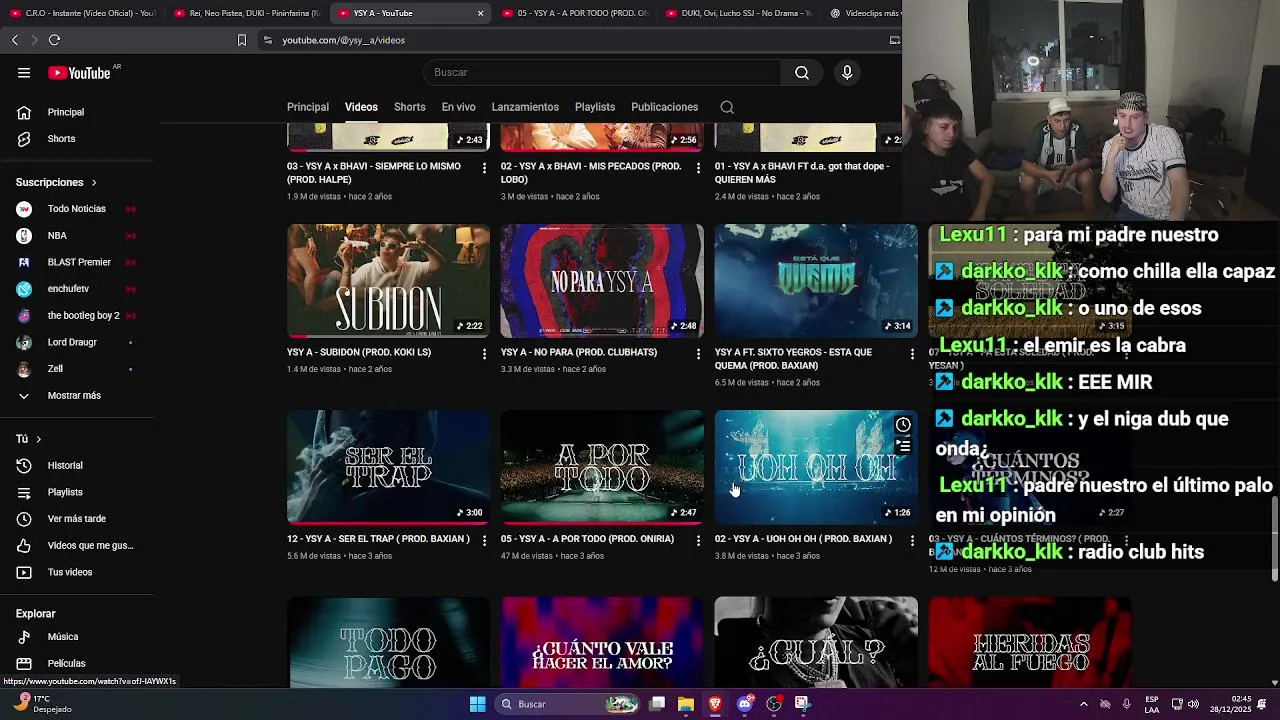
Task: Open more options for NO PARA video
Action: pyautogui.click(x=698, y=354)
